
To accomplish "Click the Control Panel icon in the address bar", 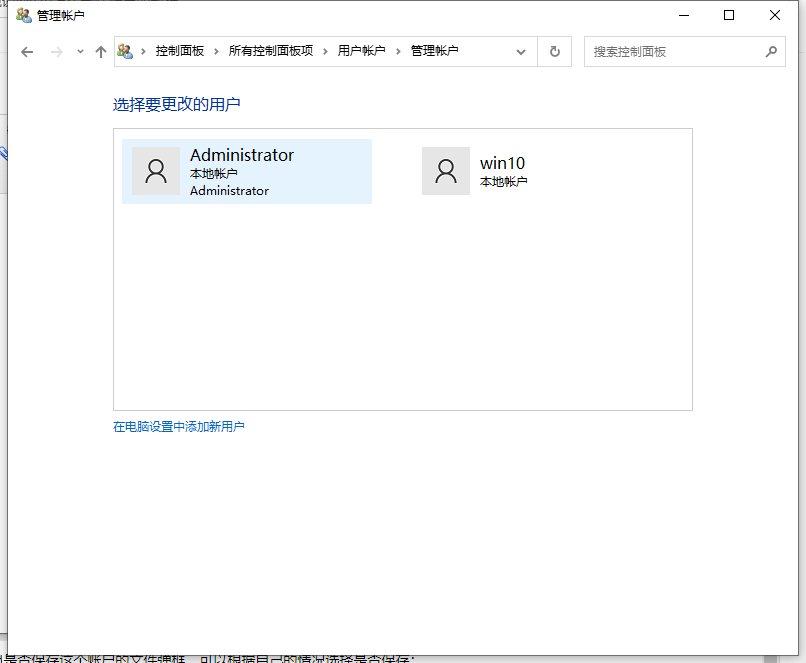I will tap(124, 51).
